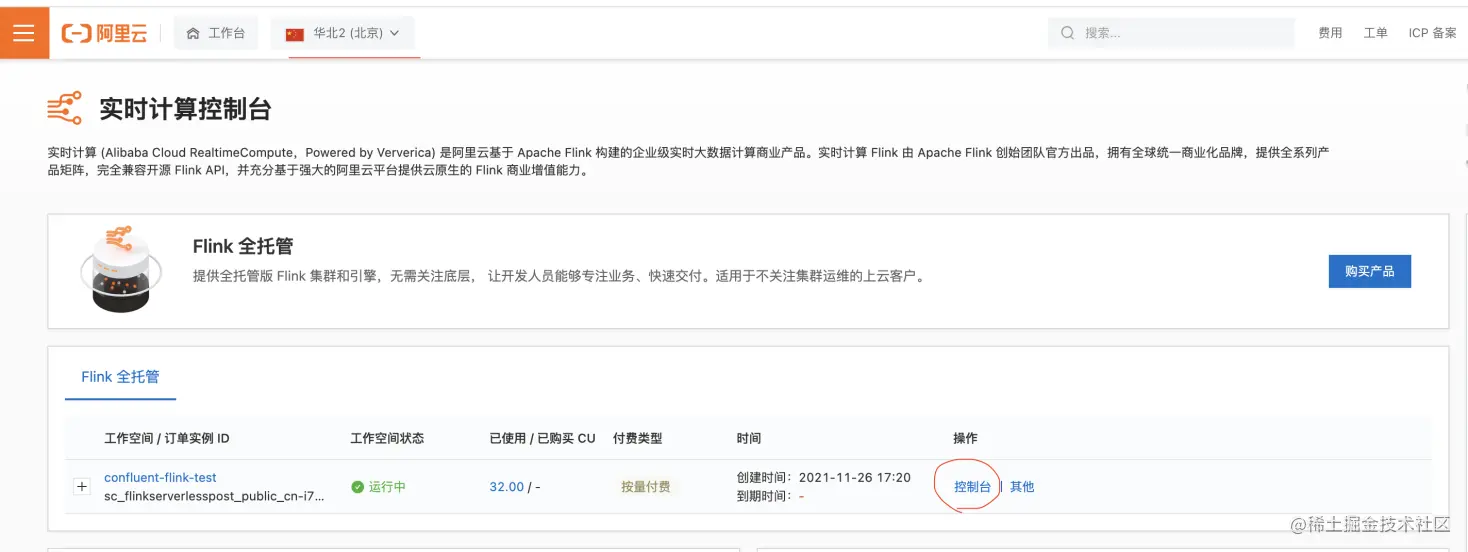The height and width of the screenshot is (552, 1468).
Task: Open the confluent-flink-test workspace link
Action: coord(160,477)
